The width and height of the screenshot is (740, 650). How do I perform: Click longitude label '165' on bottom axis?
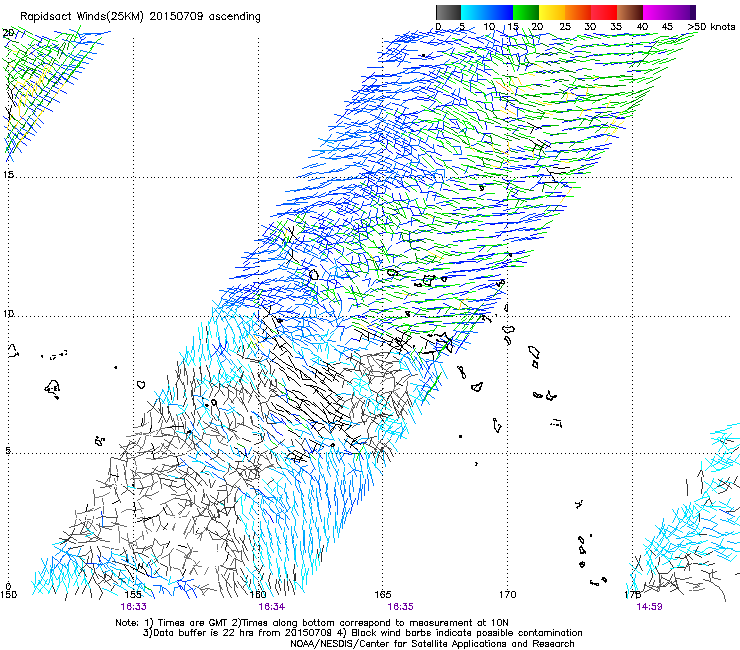pos(383,595)
